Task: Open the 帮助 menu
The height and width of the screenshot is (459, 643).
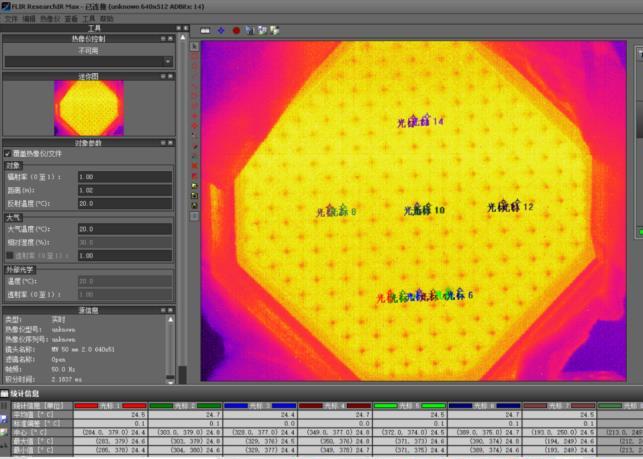Action: (107, 18)
